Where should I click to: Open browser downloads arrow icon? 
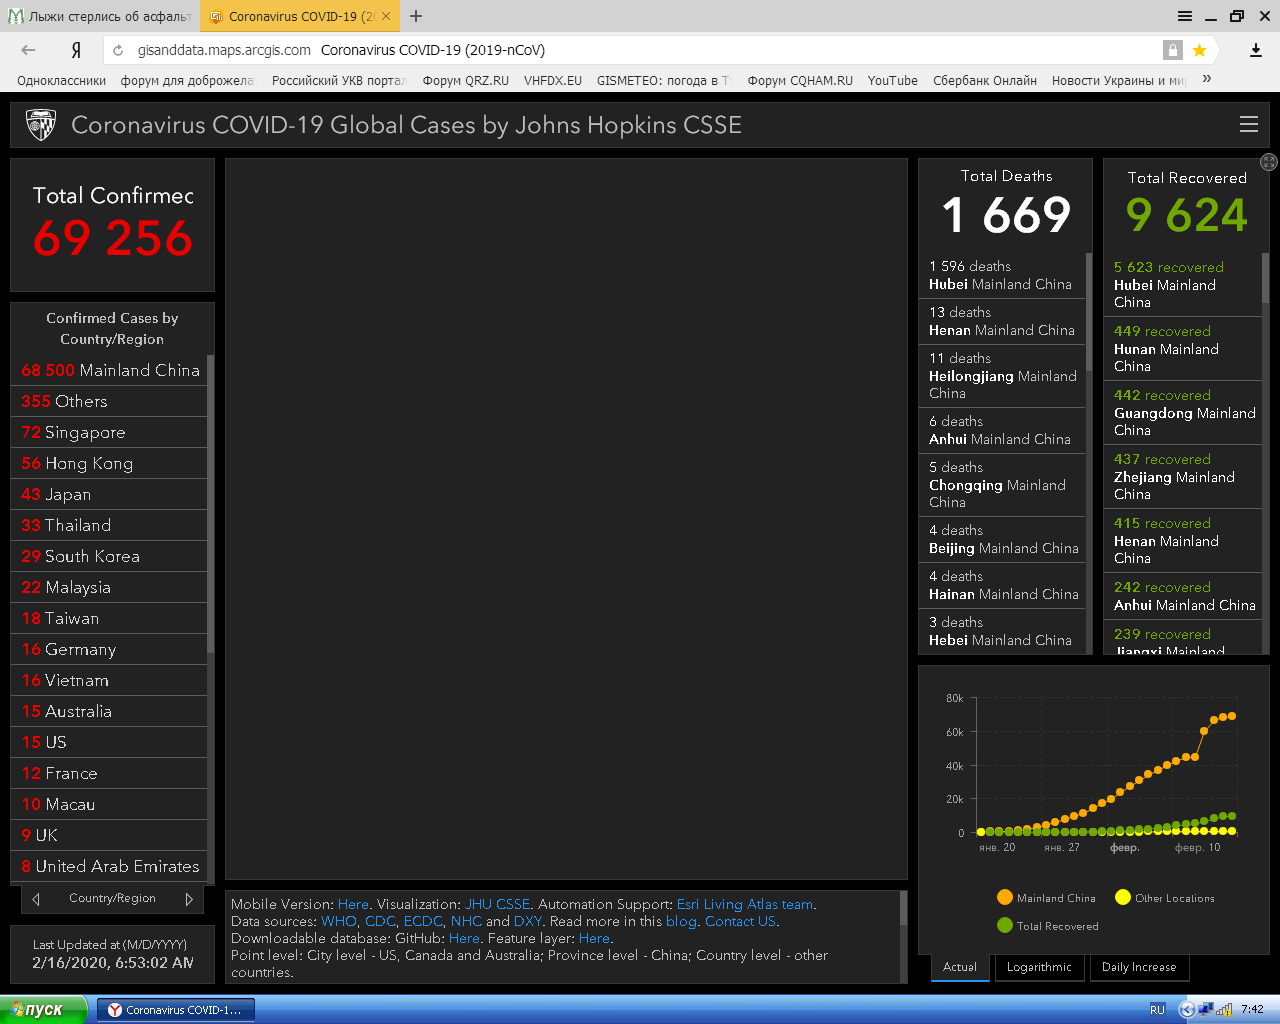pos(1256,50)
